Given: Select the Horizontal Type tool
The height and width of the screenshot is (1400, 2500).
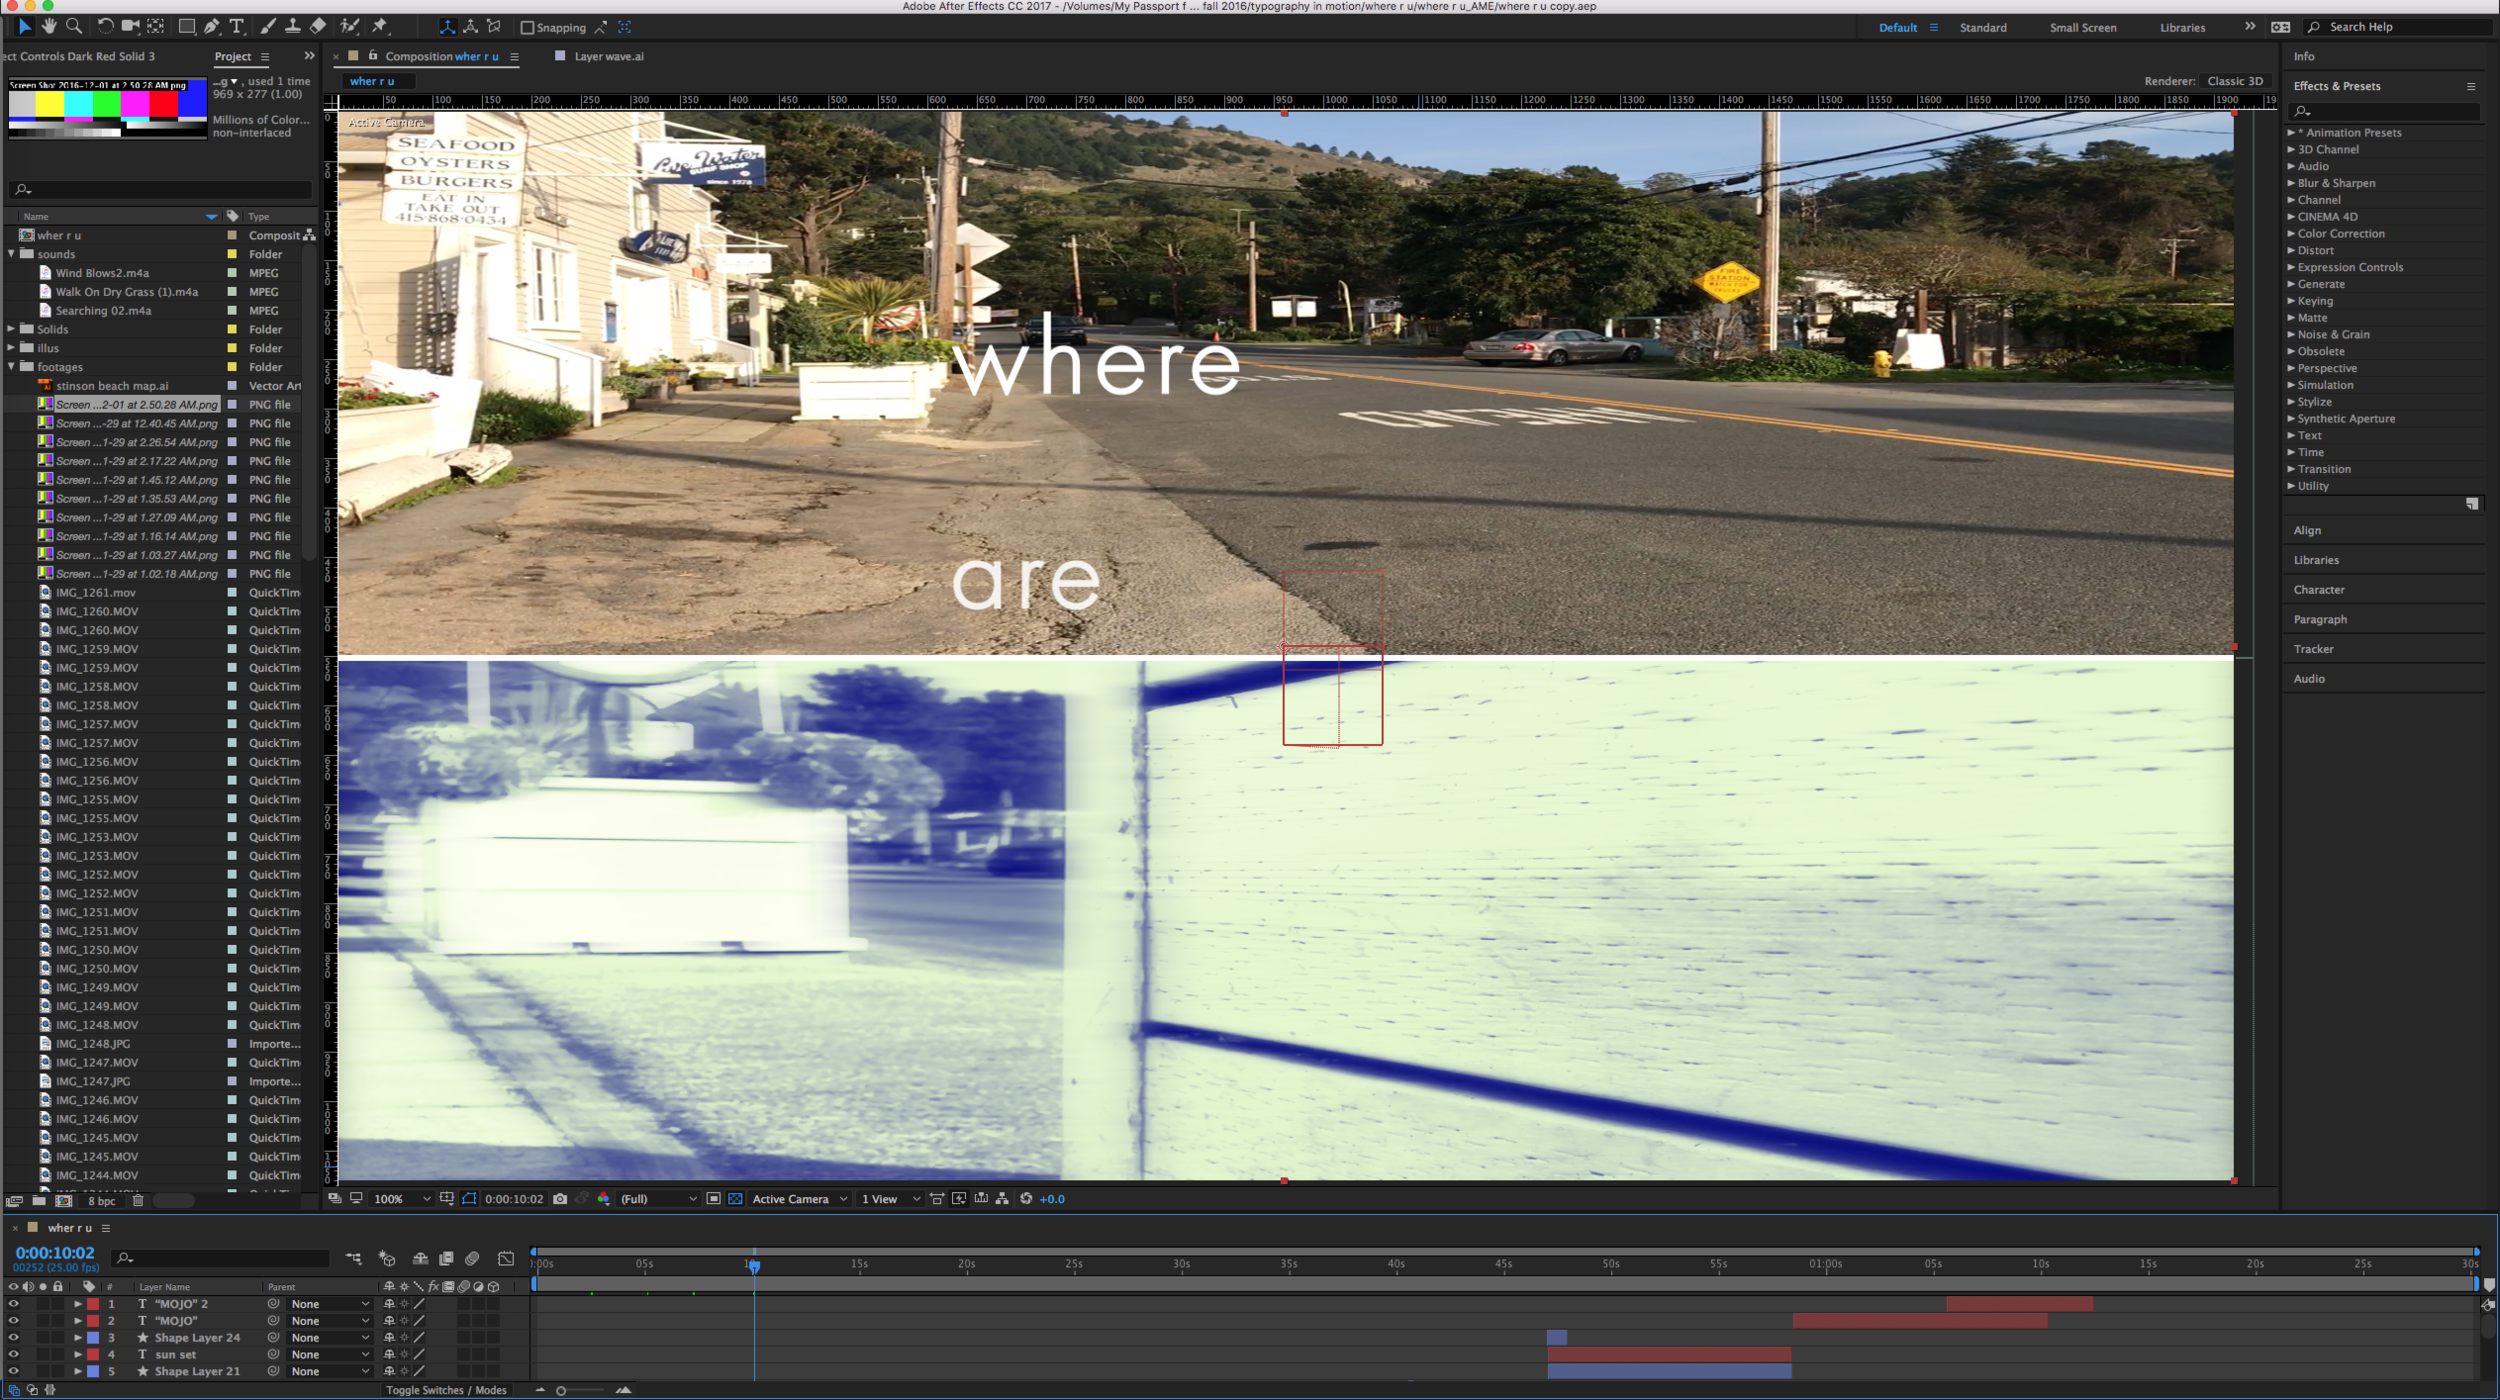Looking at the screenshot, I should pyautogui.click(x=237, y=26).
